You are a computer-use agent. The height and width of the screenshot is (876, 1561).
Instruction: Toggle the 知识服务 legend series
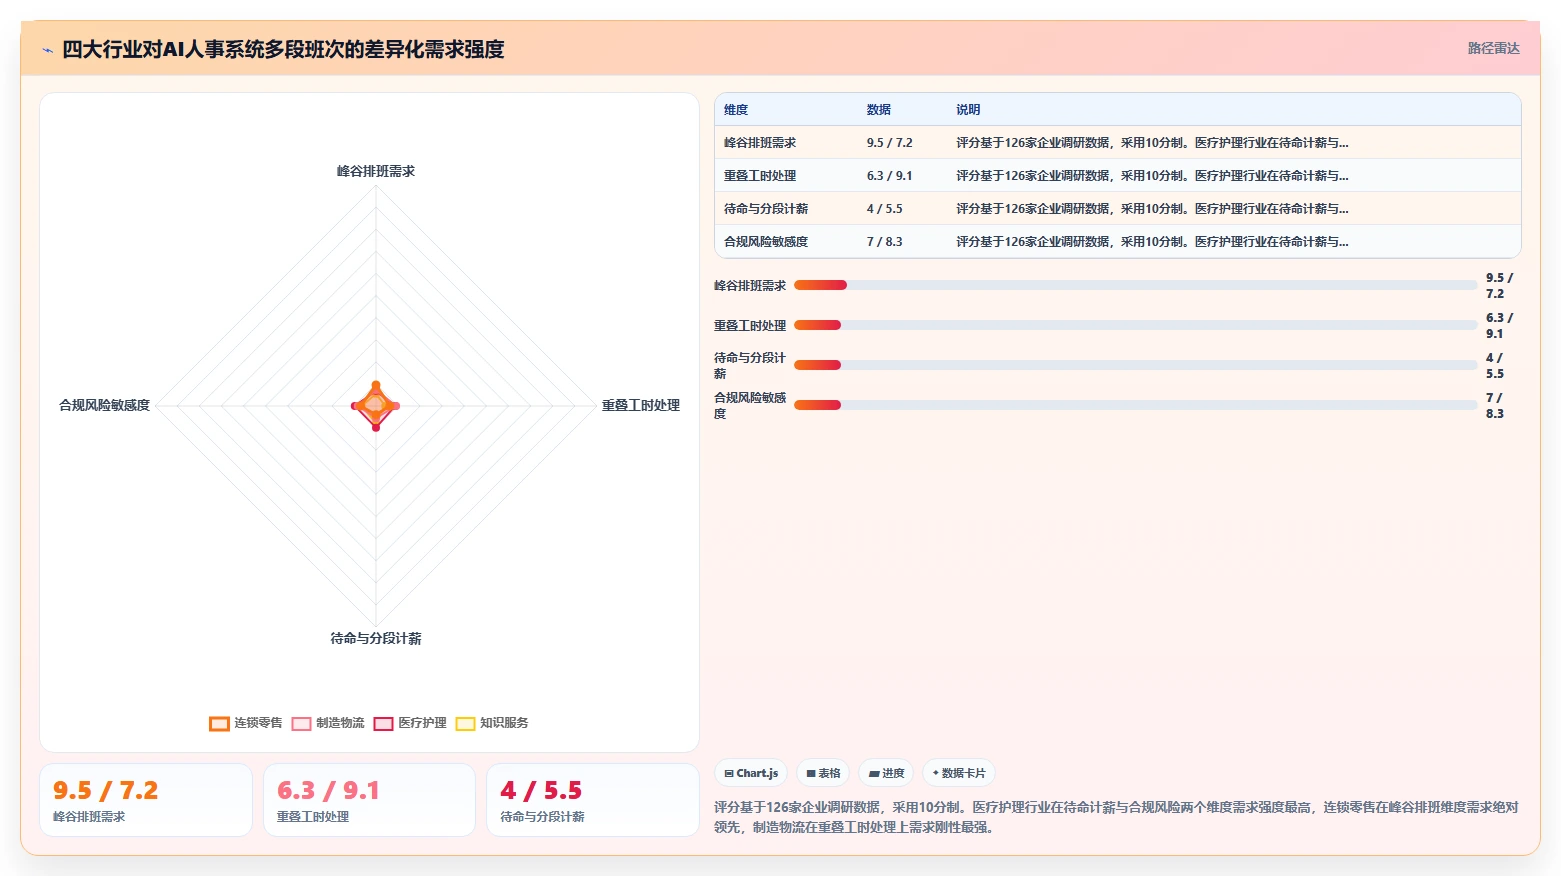click(x=492, y=723)
